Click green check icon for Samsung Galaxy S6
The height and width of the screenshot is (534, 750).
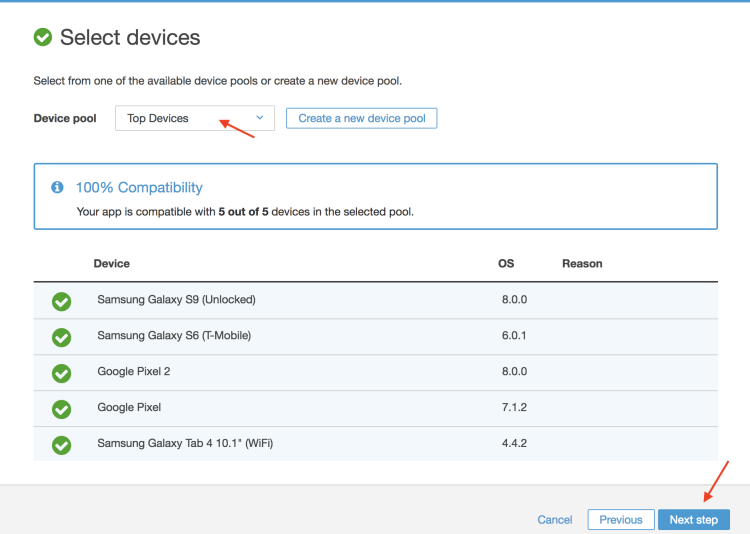[61, 336]
